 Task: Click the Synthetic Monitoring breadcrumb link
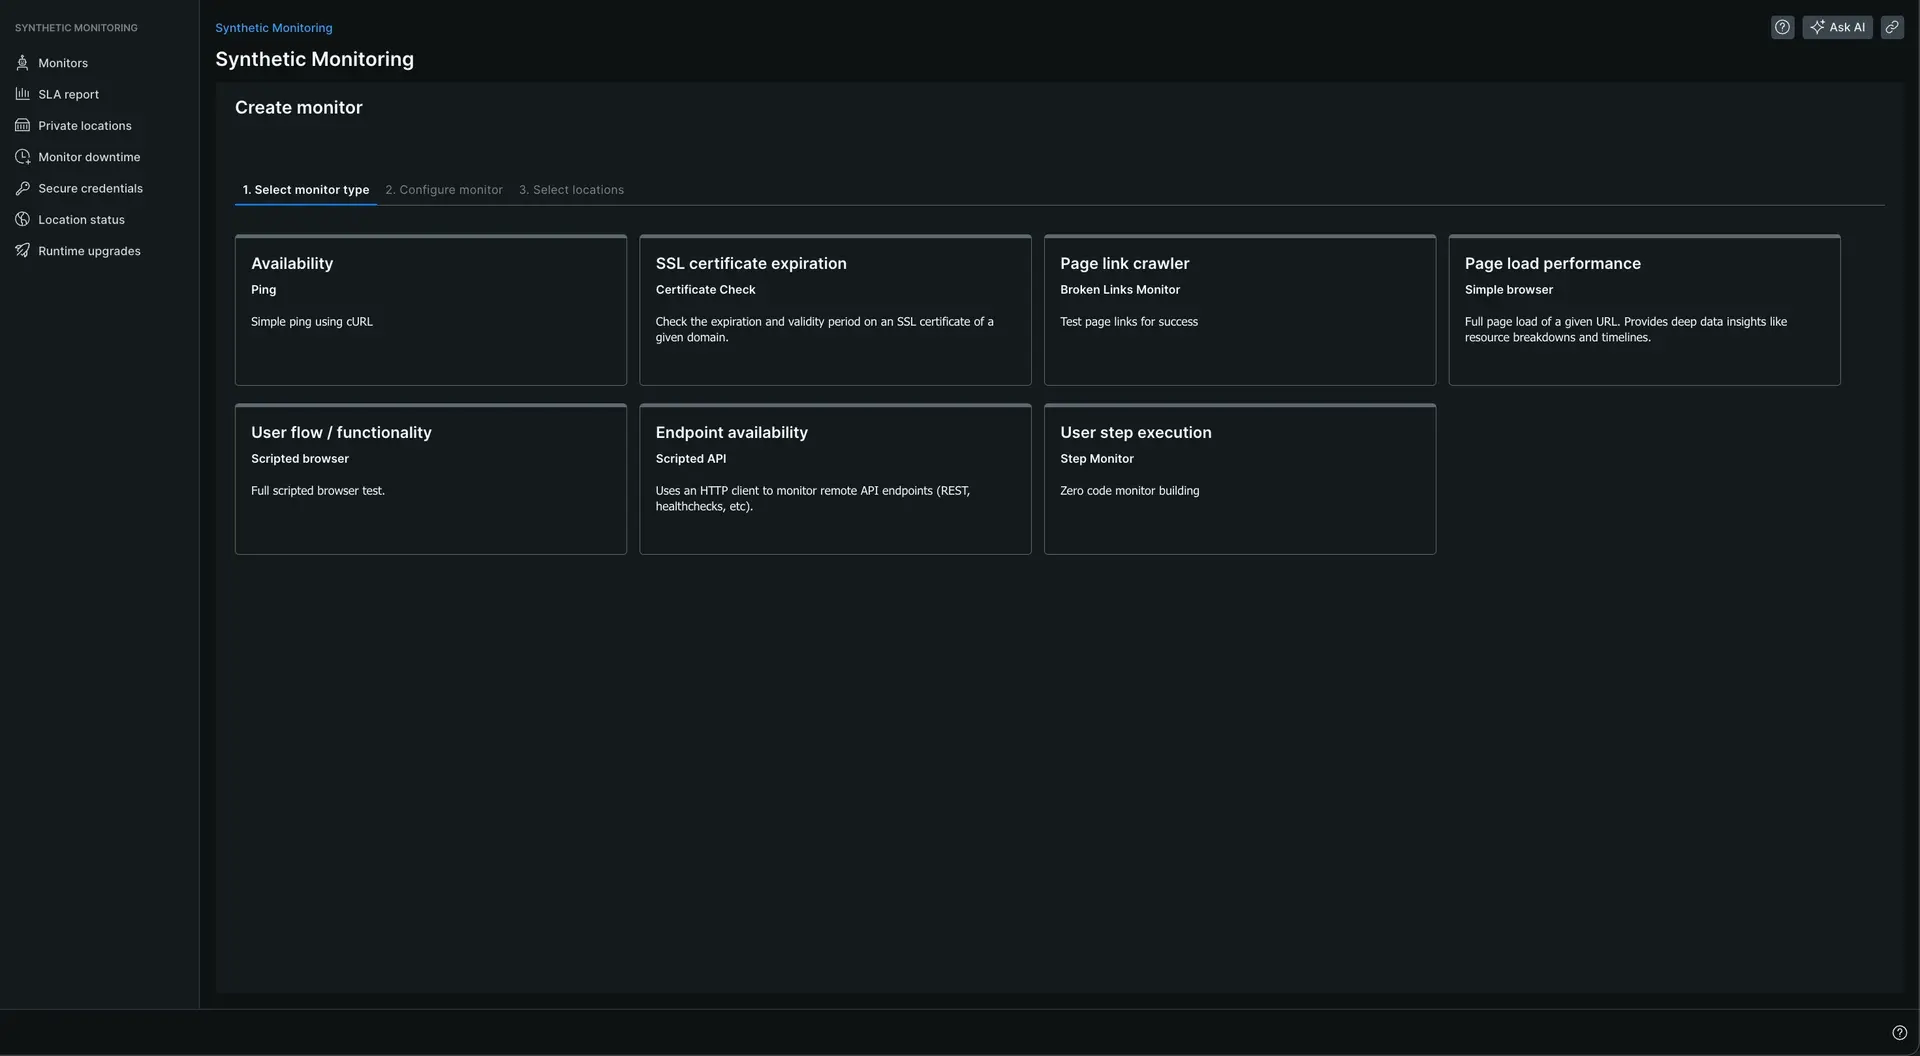(273, 28)
